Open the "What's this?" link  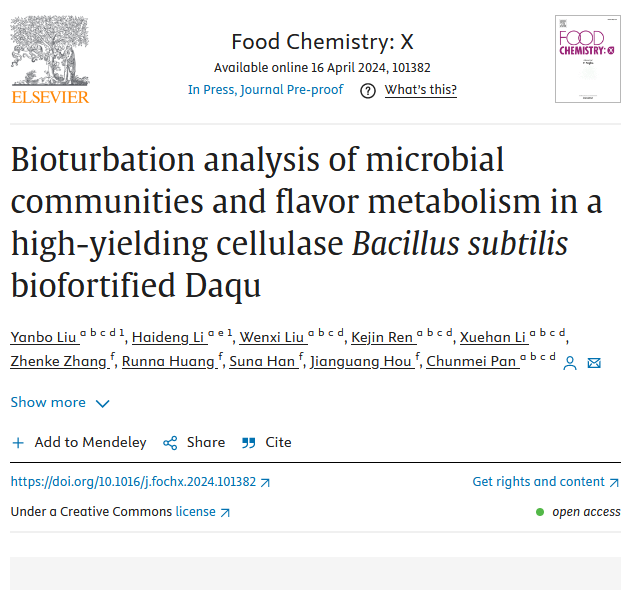coord(420,90)
